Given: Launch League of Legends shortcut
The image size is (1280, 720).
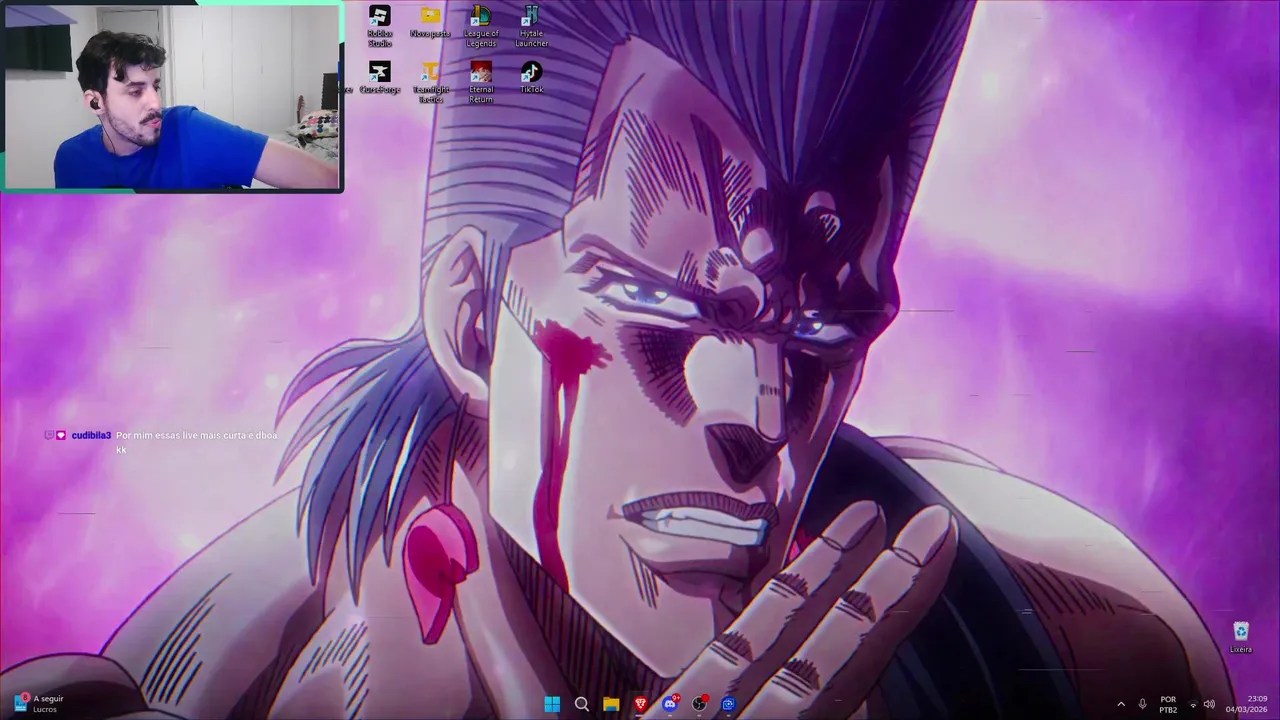Looking at the screenshot, I should tap(481, 26).
